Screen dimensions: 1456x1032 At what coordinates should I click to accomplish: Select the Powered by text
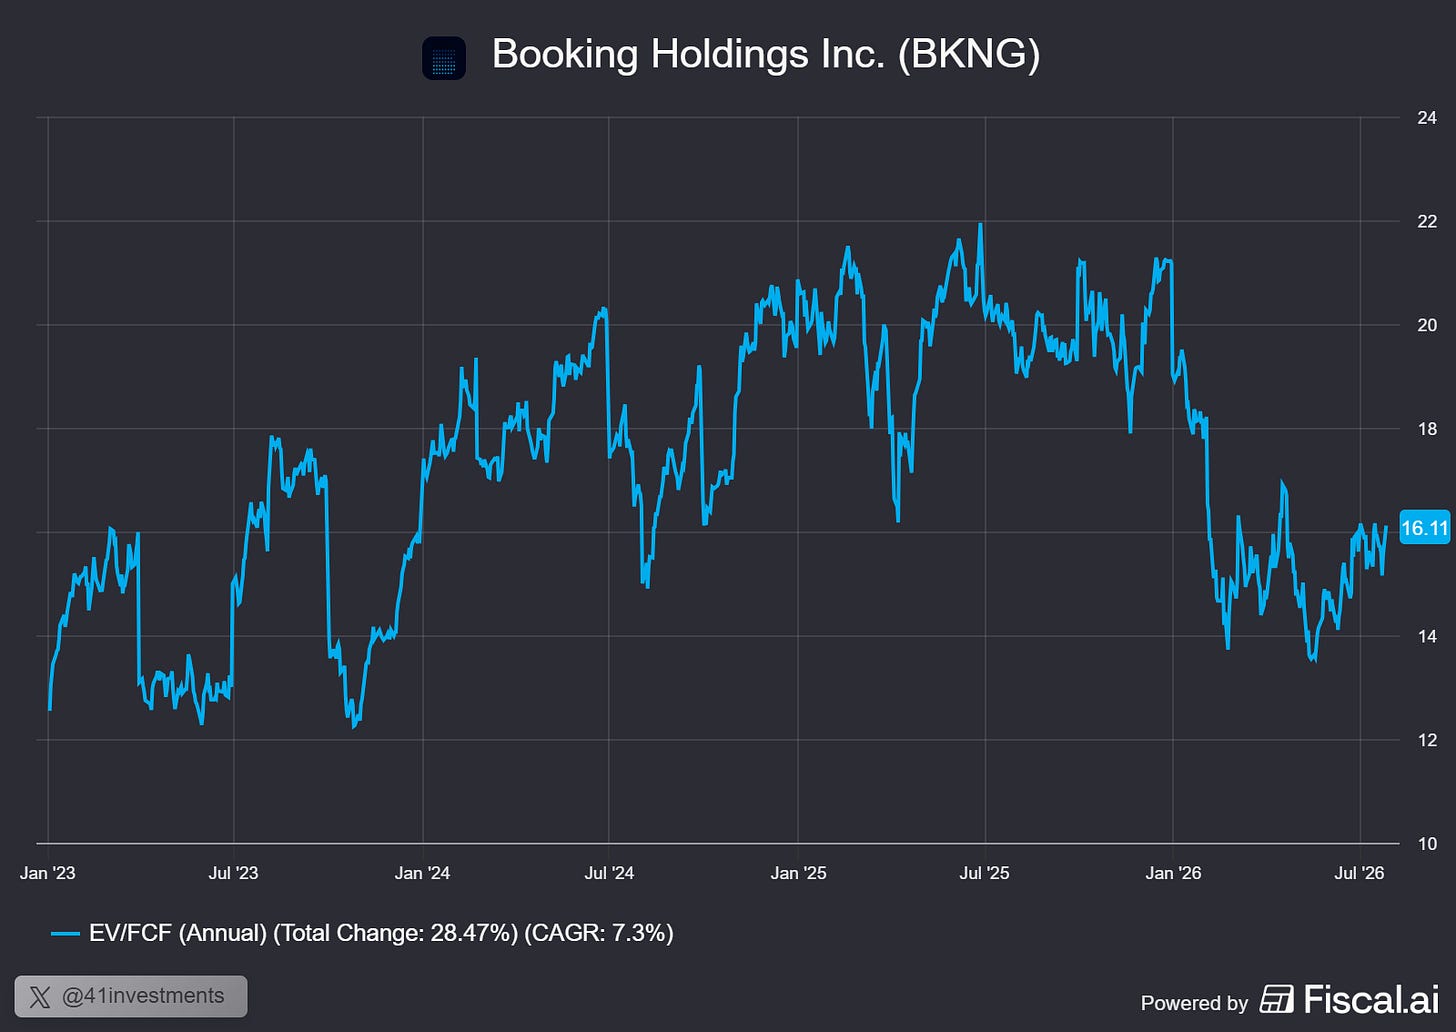1194,1003
